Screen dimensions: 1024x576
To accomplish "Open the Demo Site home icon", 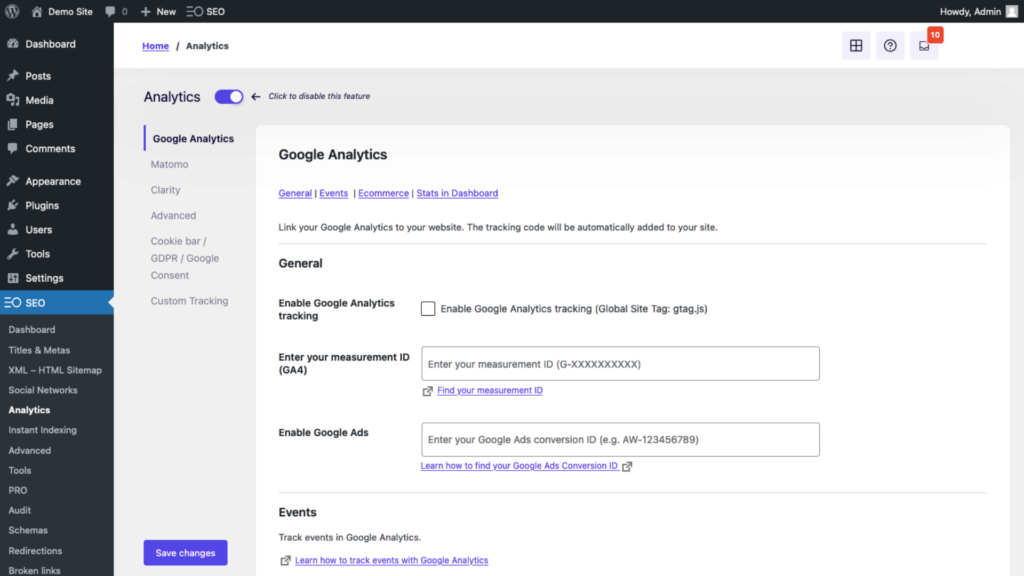I will tap(37, 11).
